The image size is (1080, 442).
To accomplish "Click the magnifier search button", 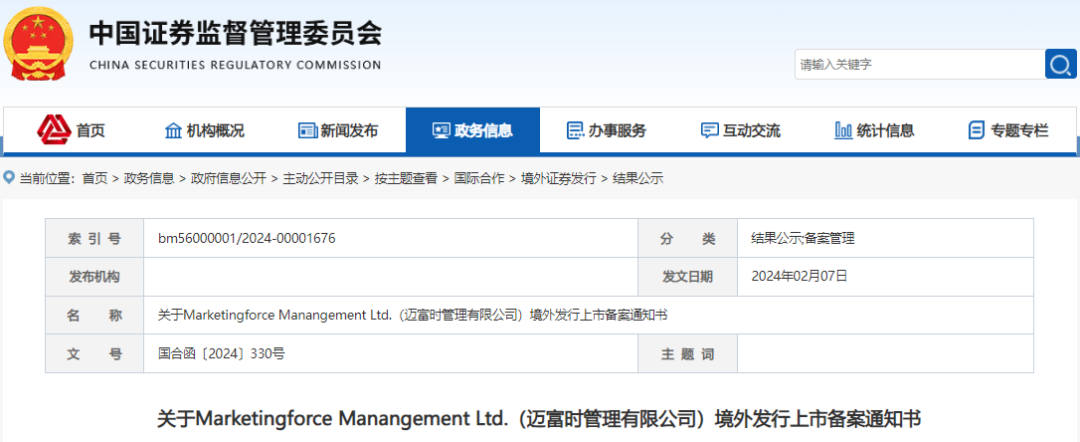I will coord(1061,65).
